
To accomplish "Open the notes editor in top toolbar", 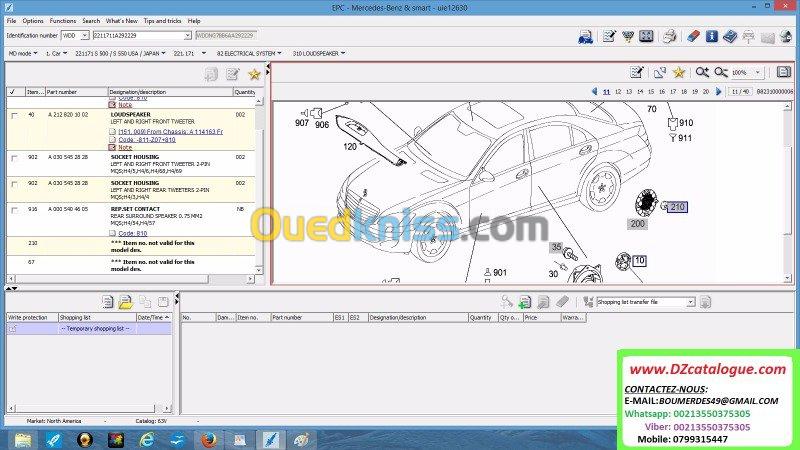I will (609, 36).
